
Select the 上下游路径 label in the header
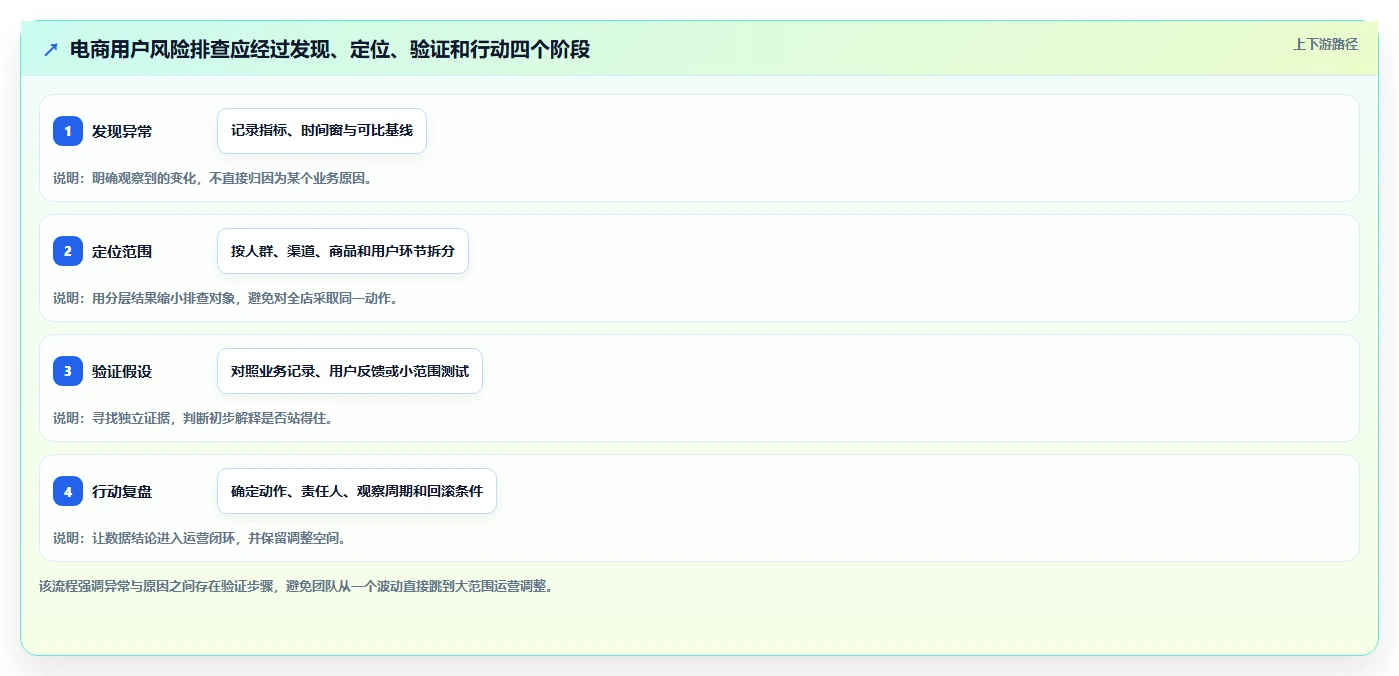(1325, 44)
